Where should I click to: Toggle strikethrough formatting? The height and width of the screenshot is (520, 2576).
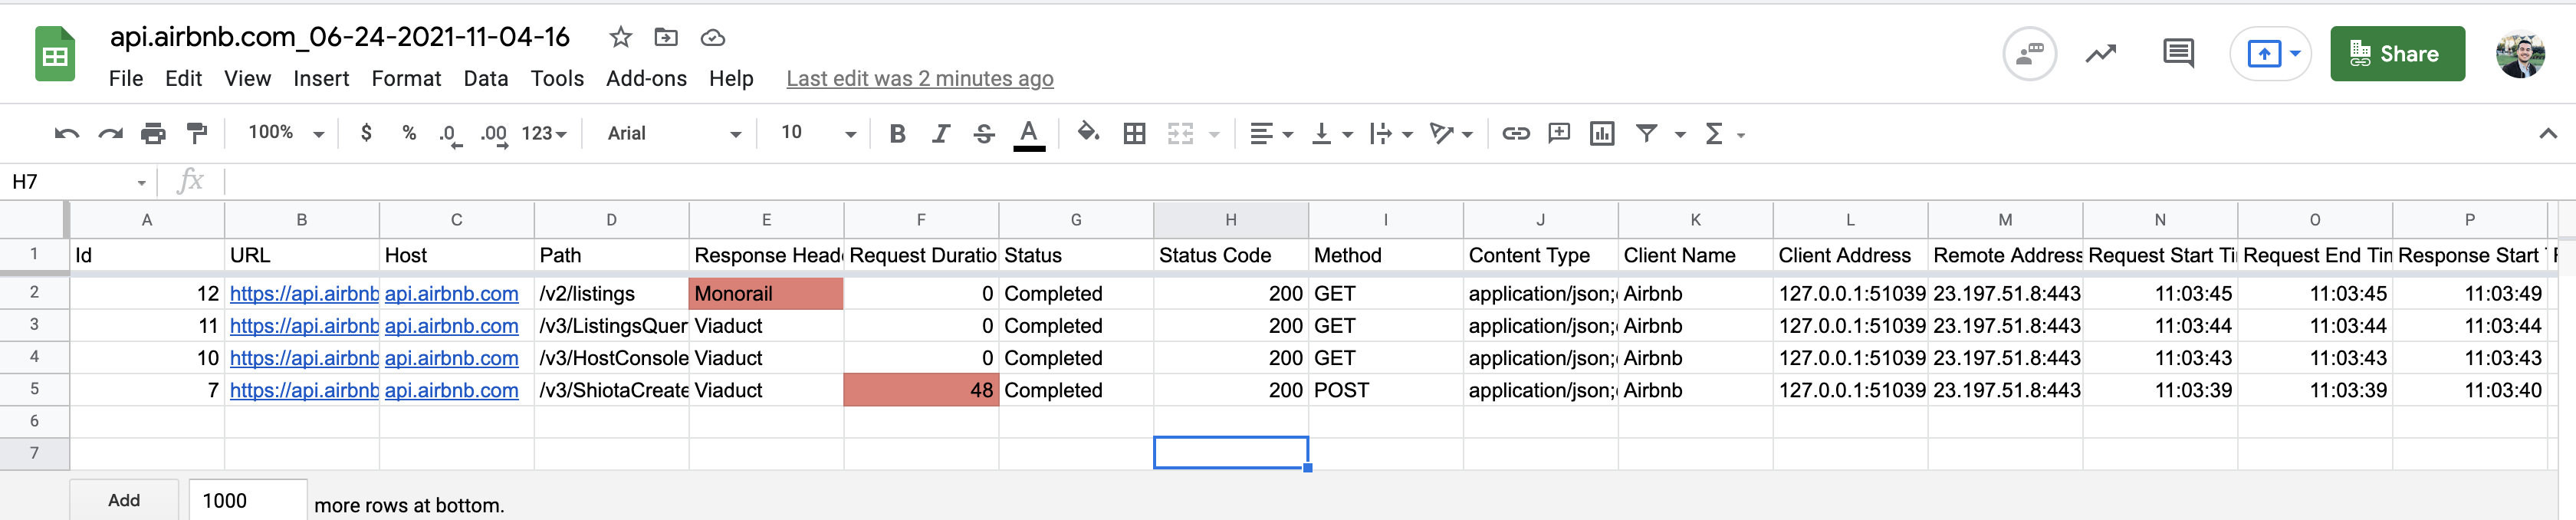pos(984,133)
